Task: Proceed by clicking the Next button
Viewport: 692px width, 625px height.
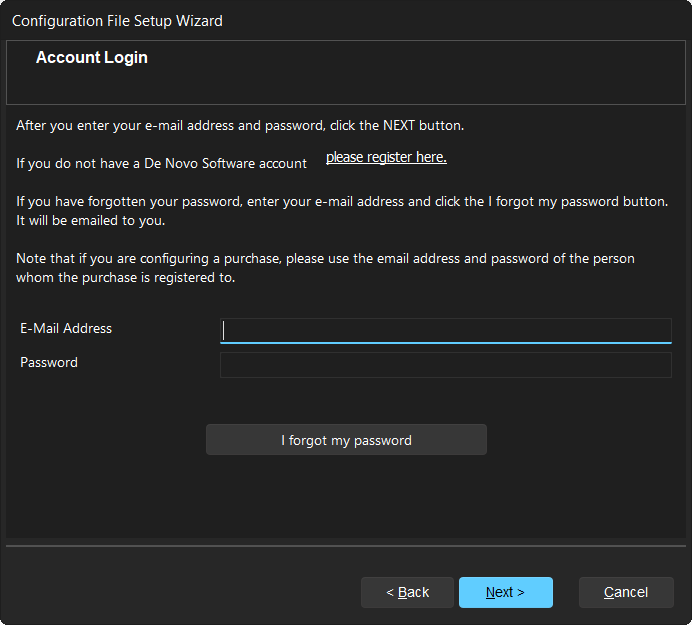Action: click(505, 592)
